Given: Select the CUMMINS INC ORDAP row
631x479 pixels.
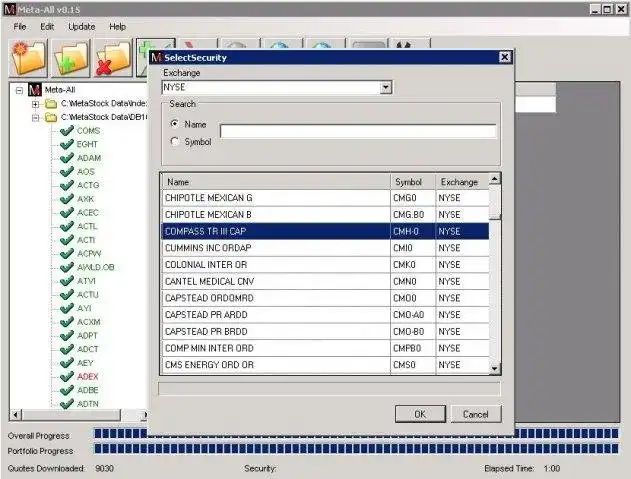Looking at the screenshot, I should tap(326, 248).
